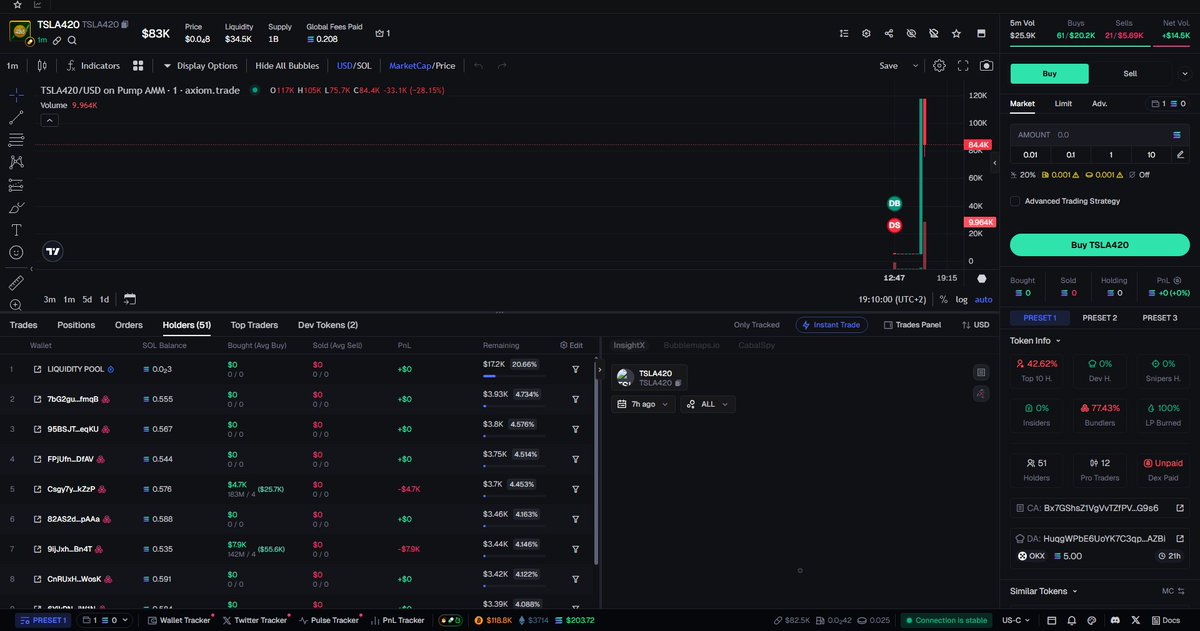
Task: Select the brush drawing tool
Action: tap(16, 207)
